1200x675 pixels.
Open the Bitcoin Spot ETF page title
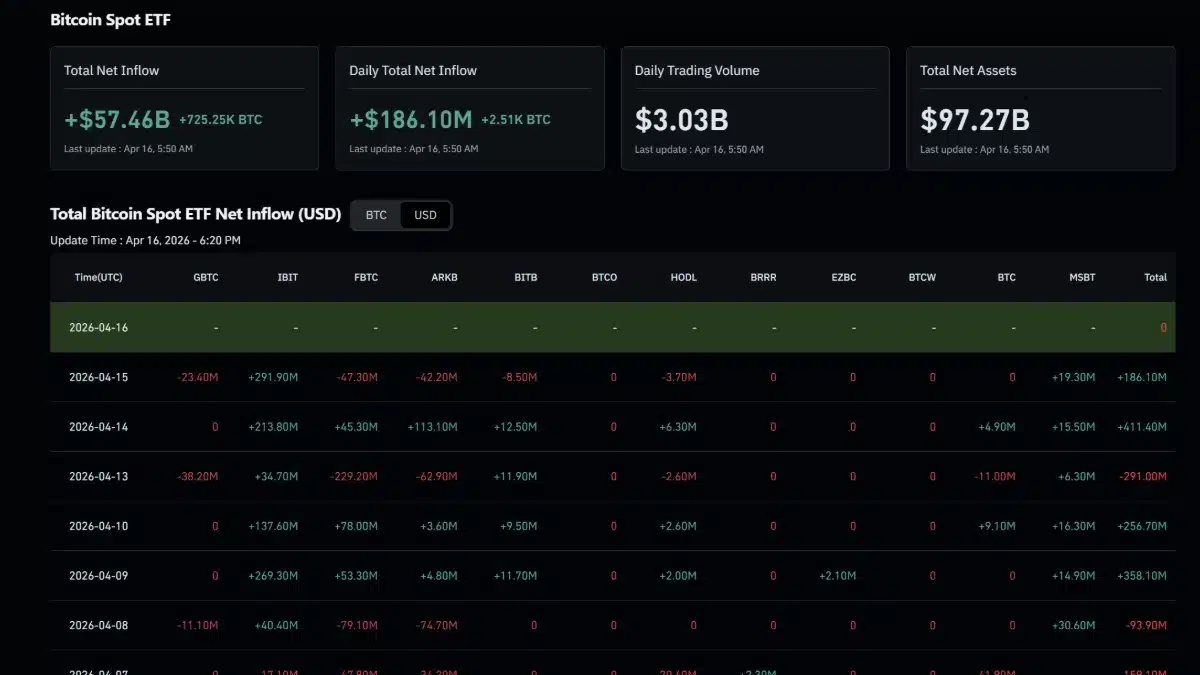coord(110,19)
